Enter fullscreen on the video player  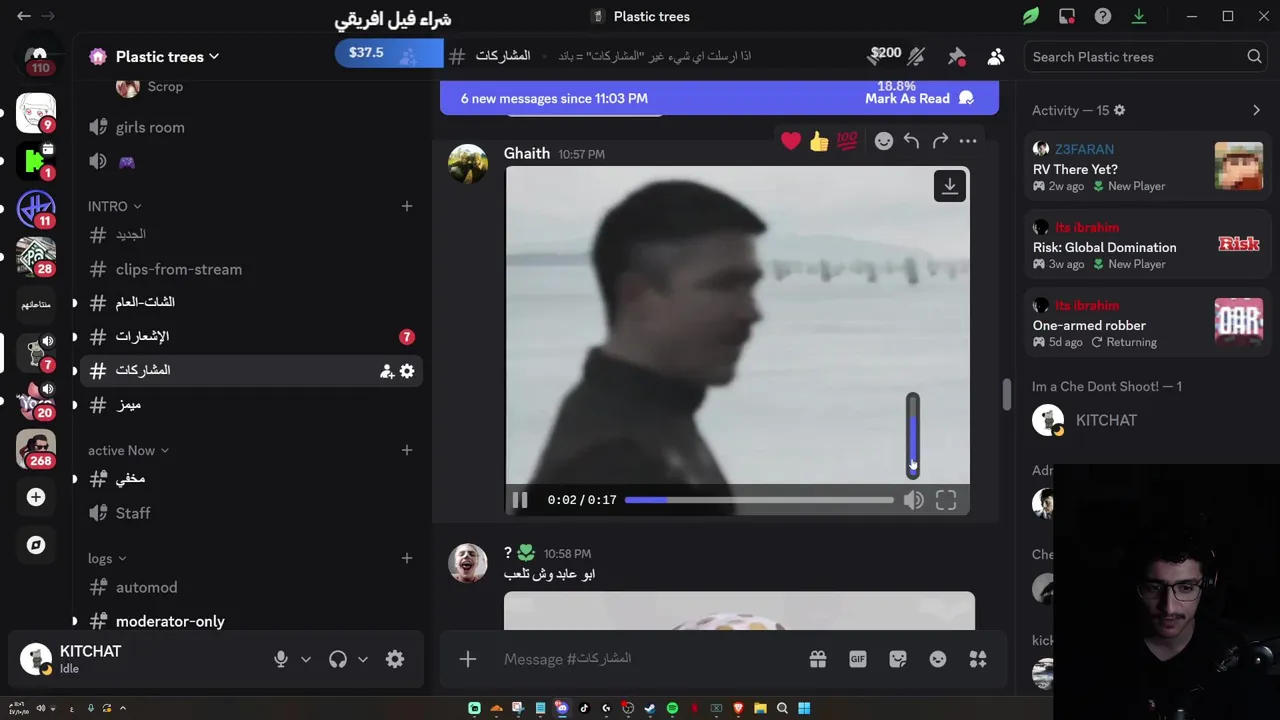[x=946, y=500]
